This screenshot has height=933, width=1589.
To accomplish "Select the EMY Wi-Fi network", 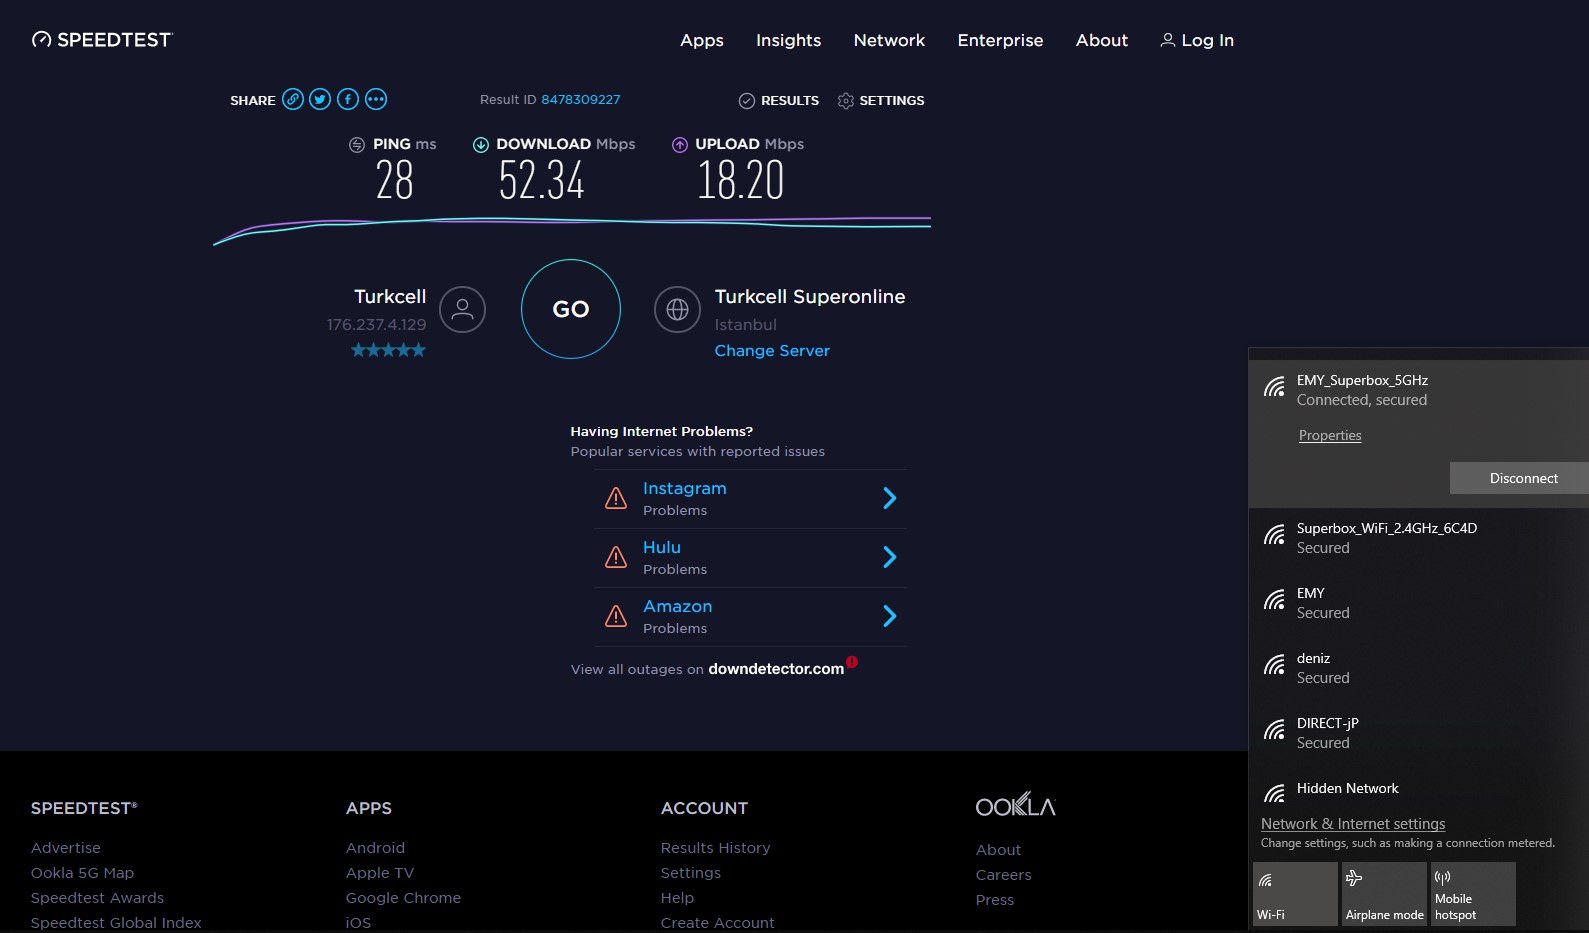I will point(1418,603).
